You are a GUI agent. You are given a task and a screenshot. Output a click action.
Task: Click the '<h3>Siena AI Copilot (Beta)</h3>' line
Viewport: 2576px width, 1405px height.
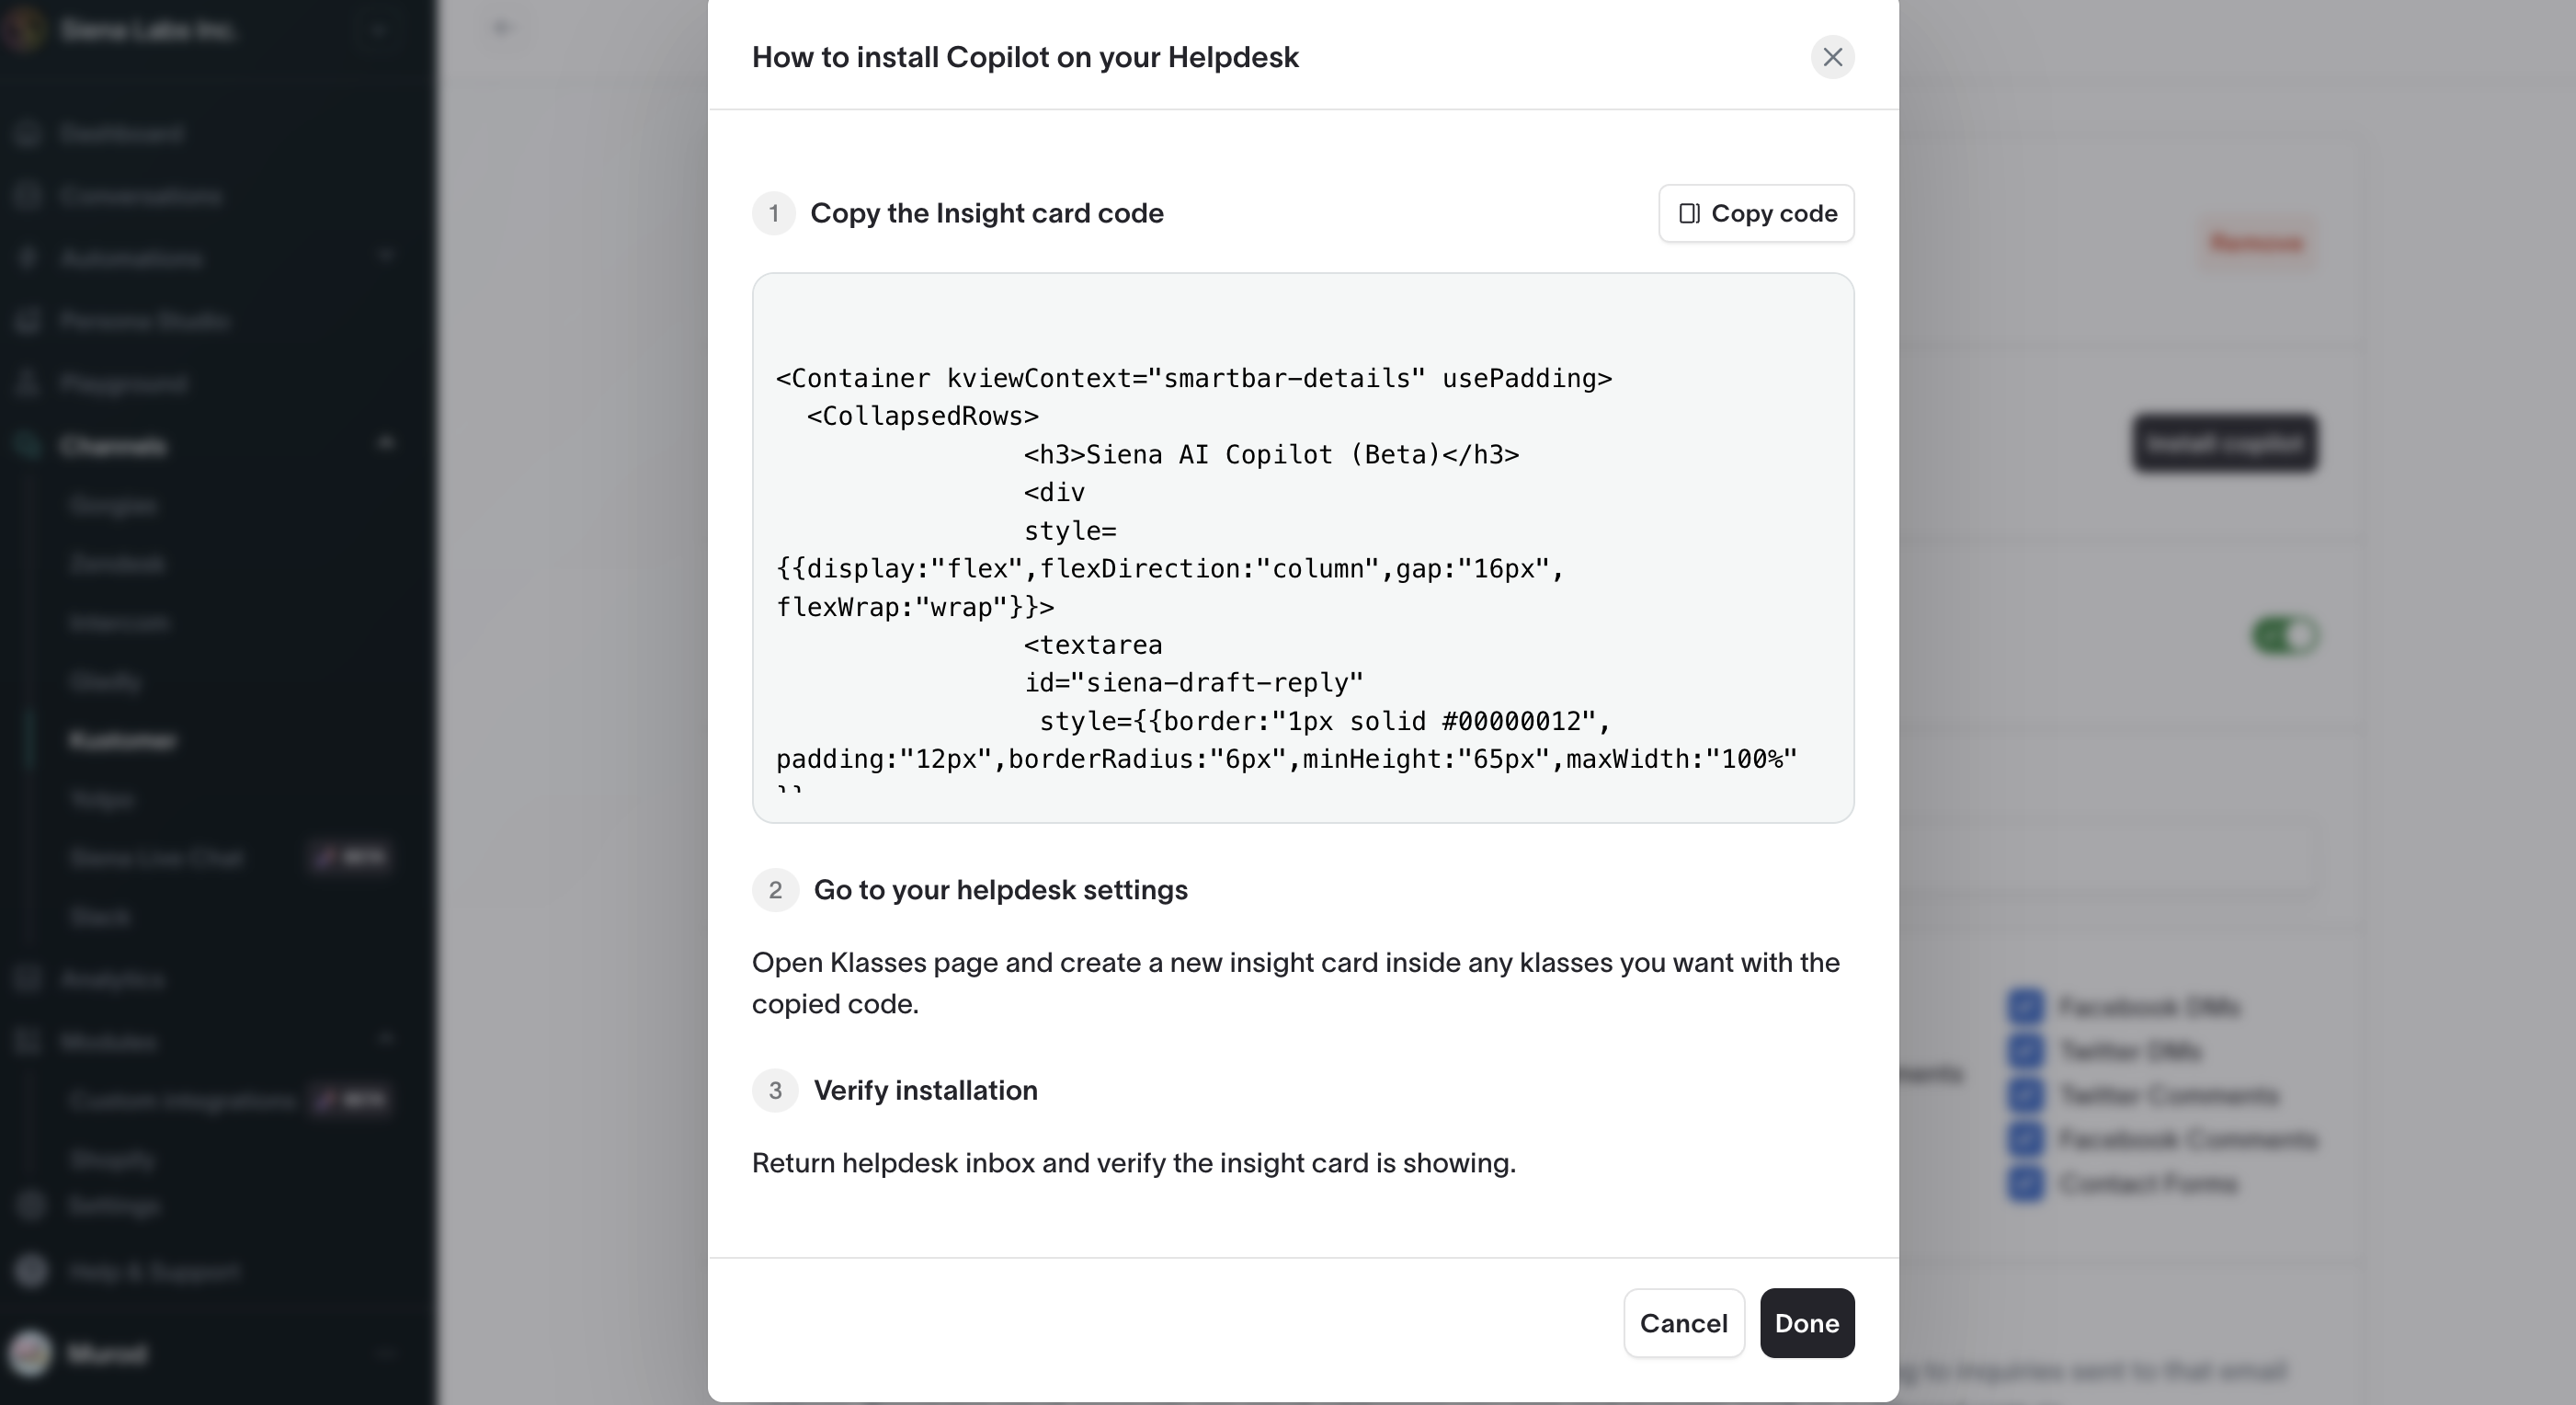pos(1271,454)
